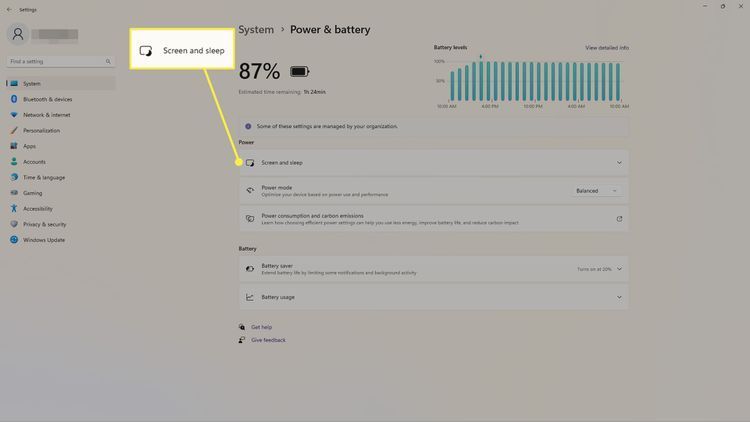Expand the Screen and sleep section
750x422 pixels.
tap(432, 162)
